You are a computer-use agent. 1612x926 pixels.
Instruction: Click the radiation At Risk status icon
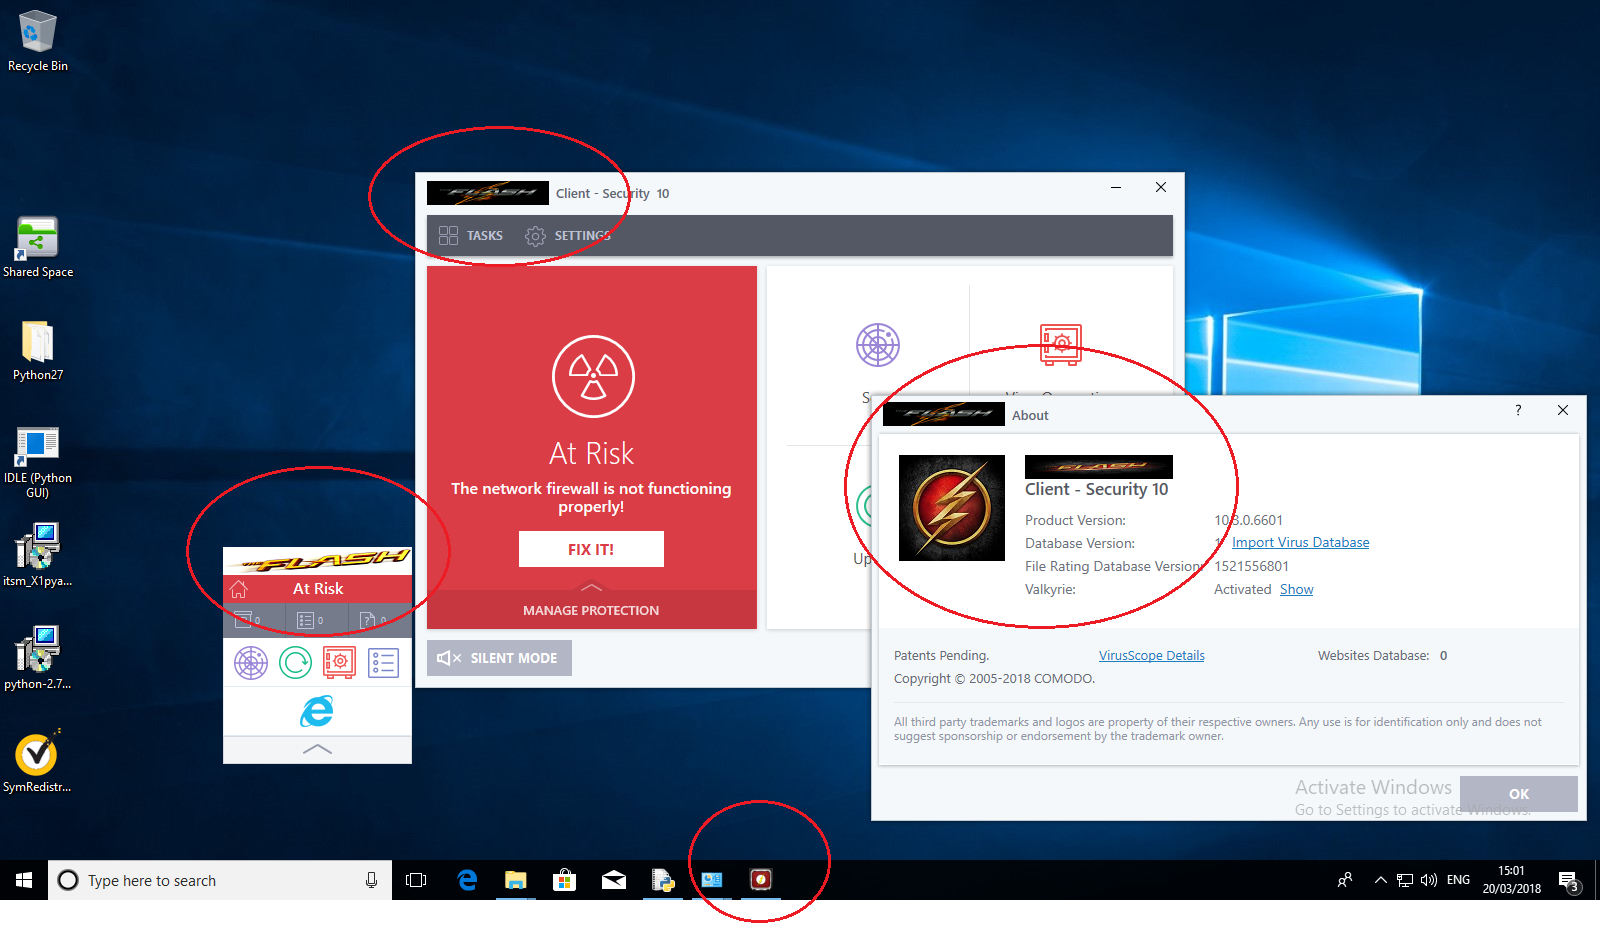tap(593, 376)
